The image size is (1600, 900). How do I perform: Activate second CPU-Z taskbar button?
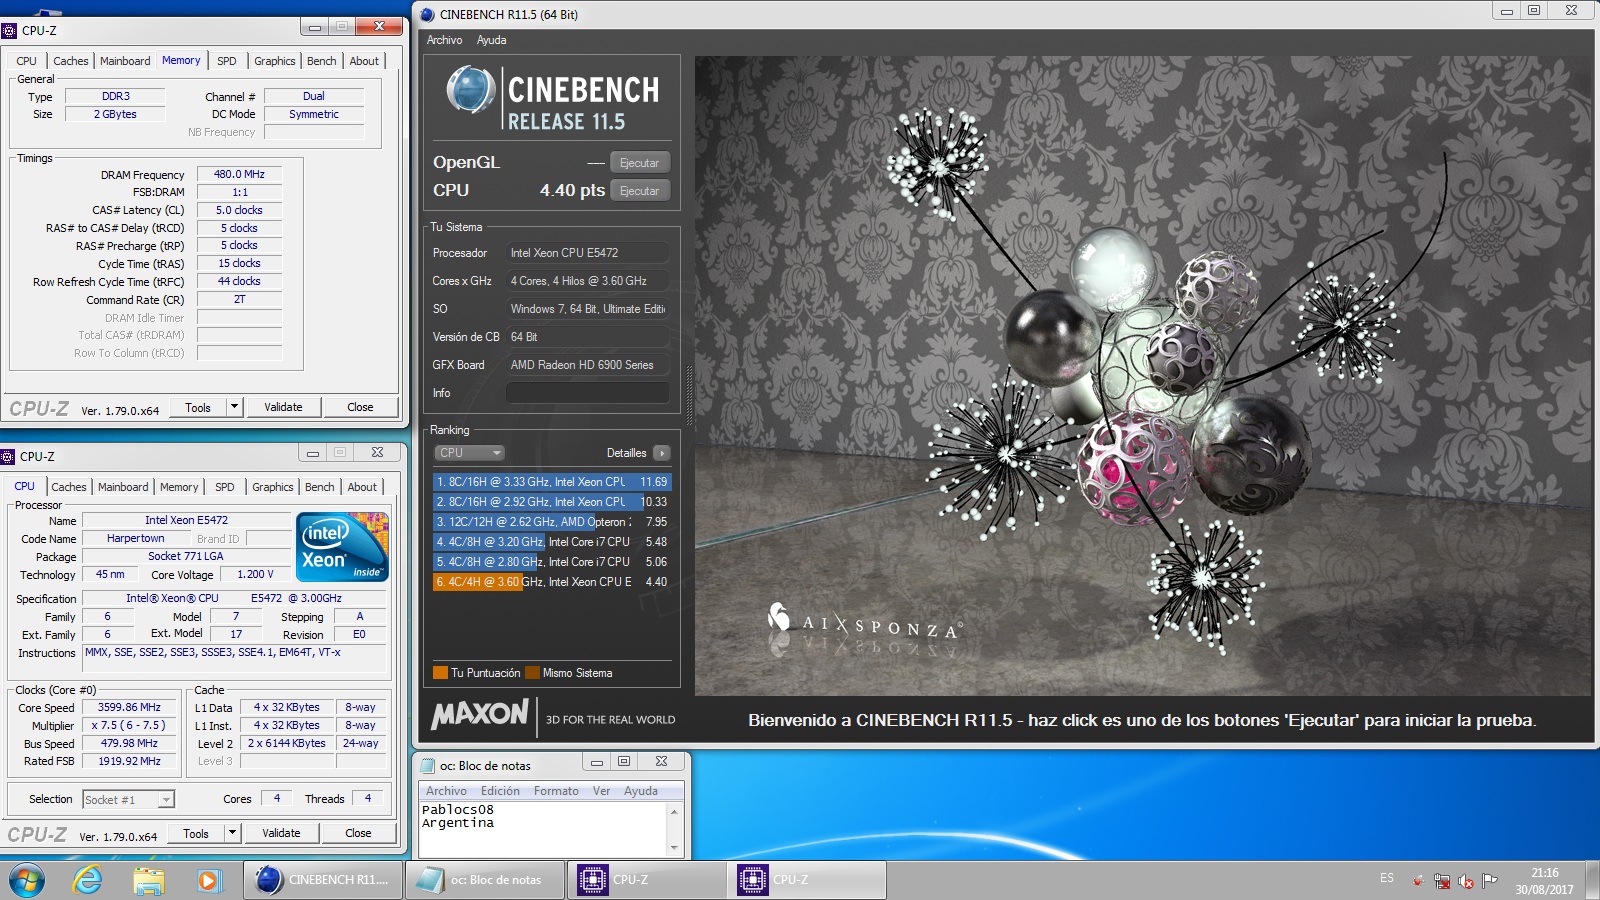807,880
